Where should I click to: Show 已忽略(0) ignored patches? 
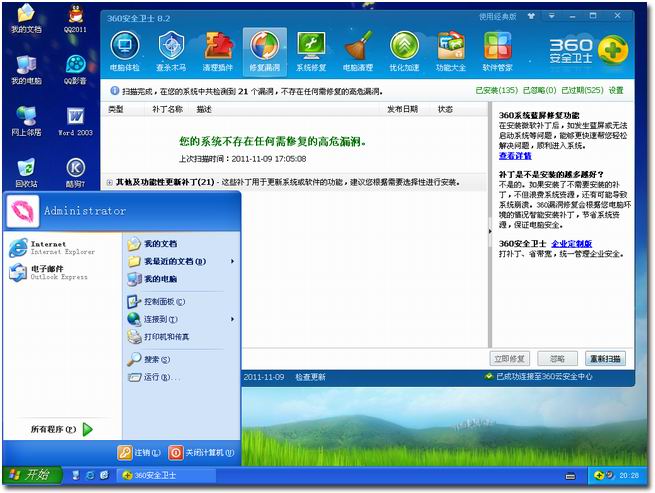[540, 90]
